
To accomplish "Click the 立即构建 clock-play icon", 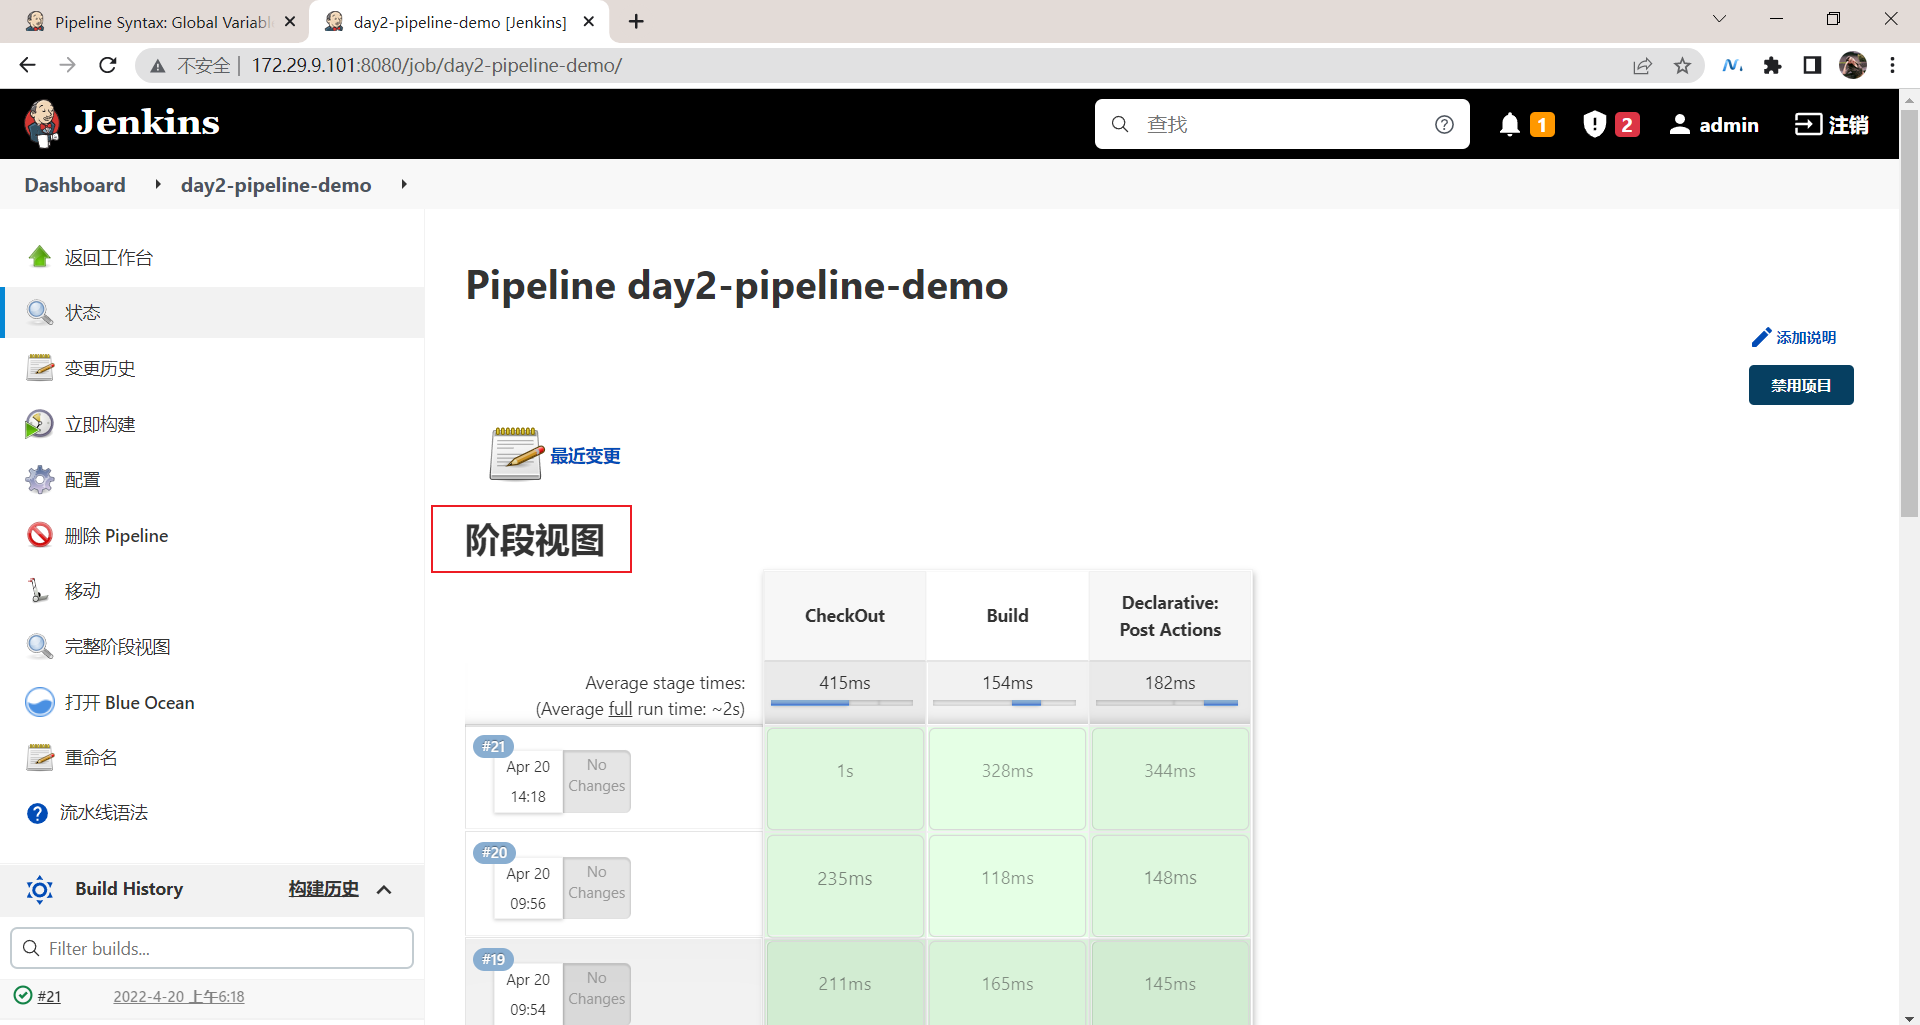I will click(40, 424).
